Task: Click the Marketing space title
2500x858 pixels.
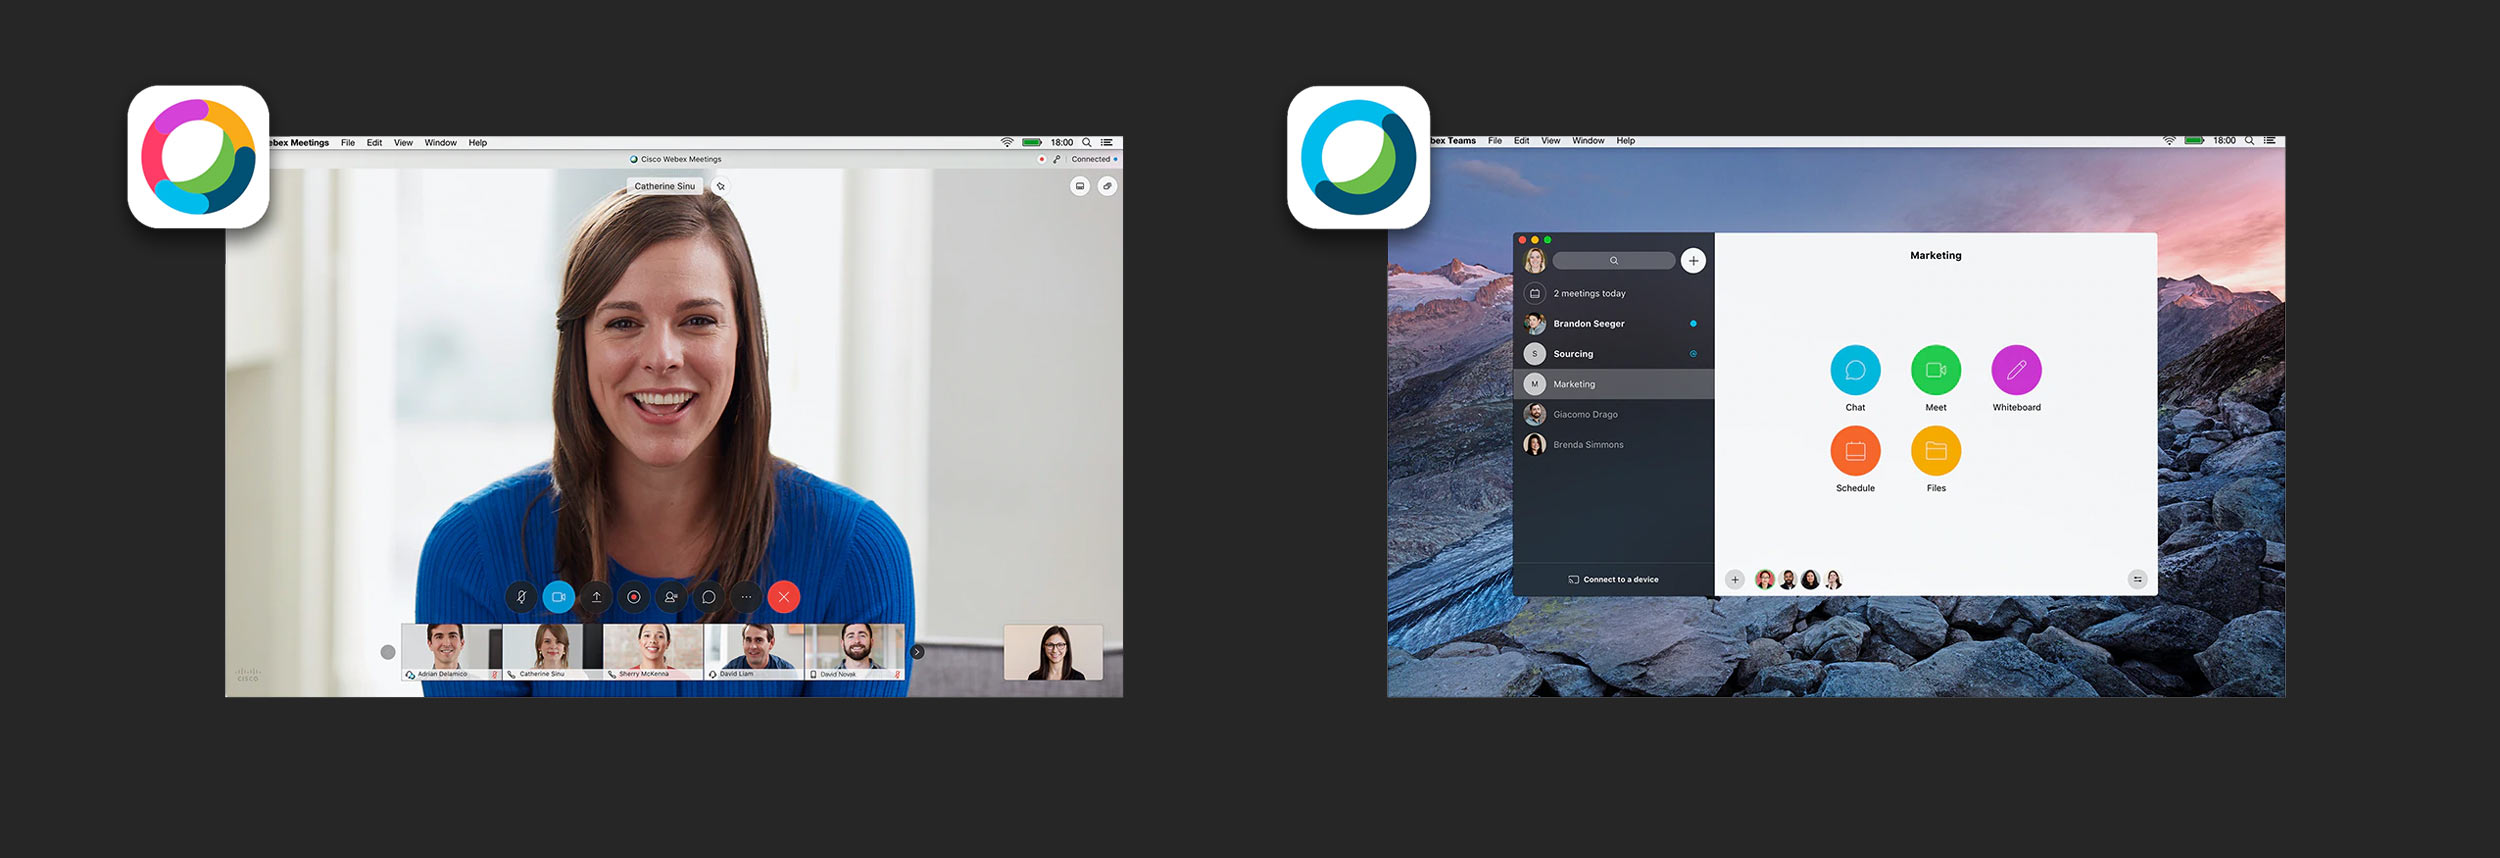Action: pos(1936,256)
